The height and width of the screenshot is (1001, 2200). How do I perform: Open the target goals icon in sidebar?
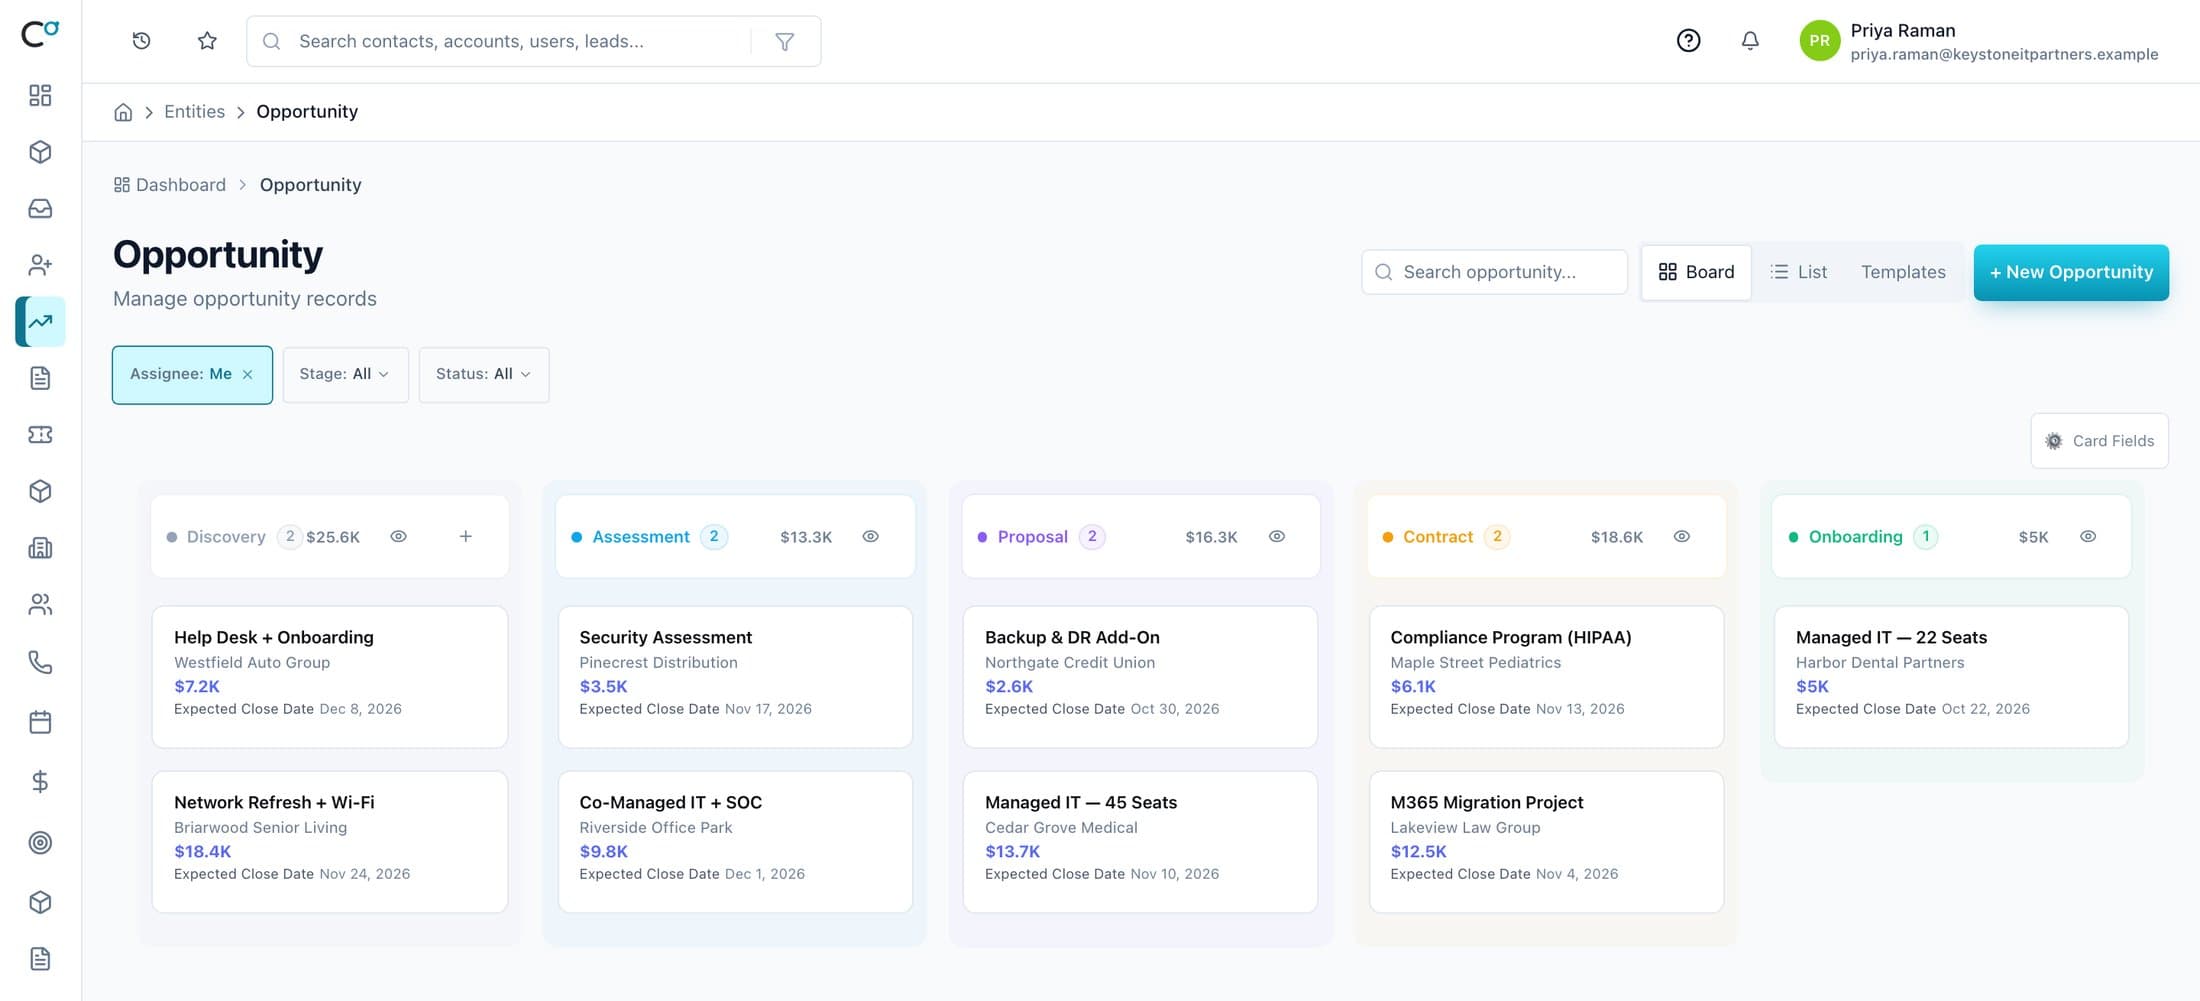(40, 843)
